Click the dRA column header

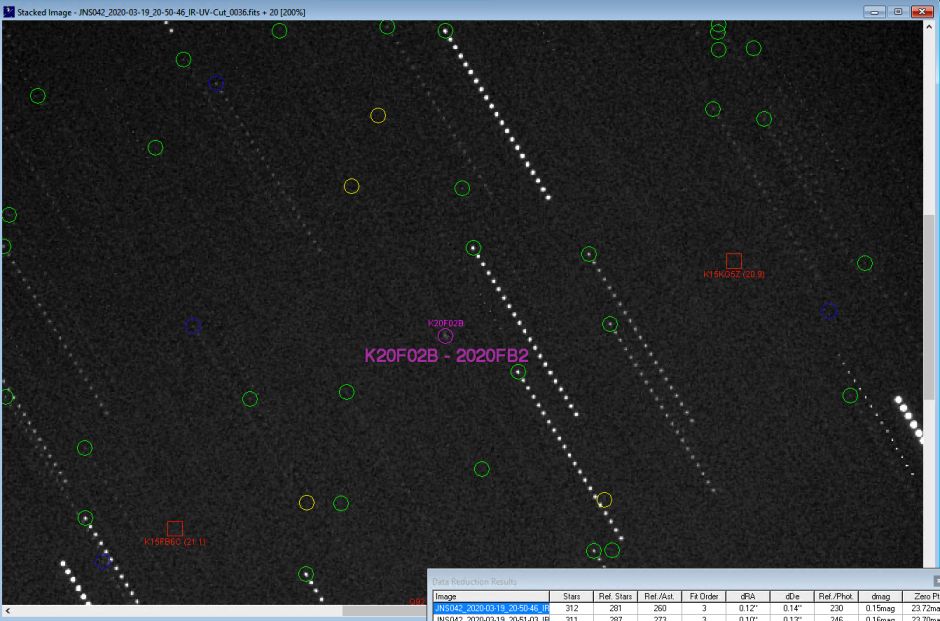(747, 595)
